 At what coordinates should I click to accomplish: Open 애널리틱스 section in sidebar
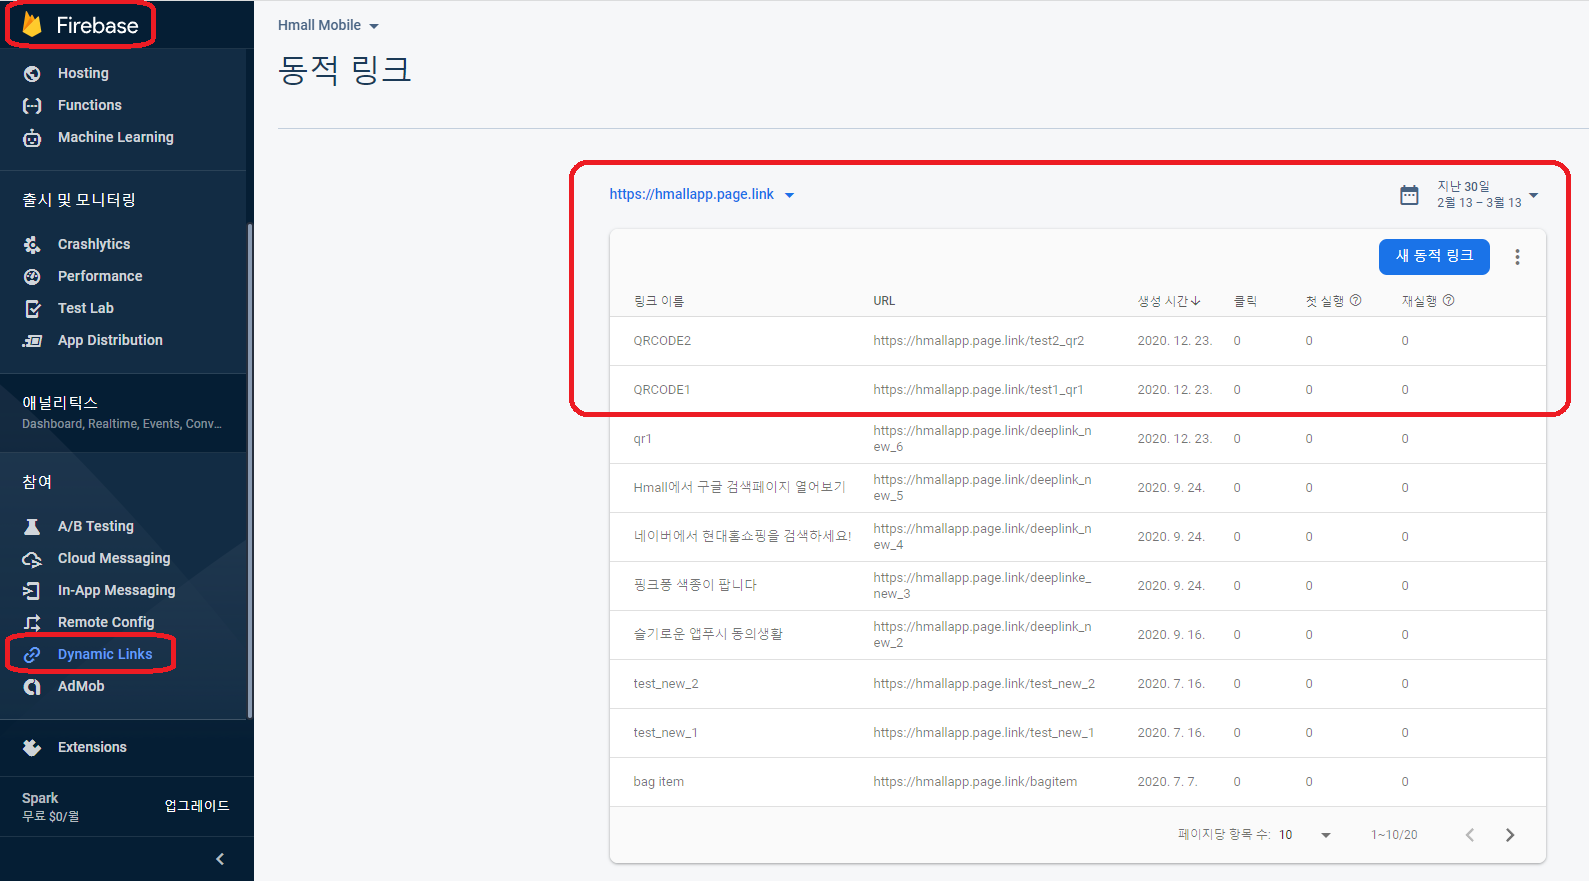[x=123, y=412]
